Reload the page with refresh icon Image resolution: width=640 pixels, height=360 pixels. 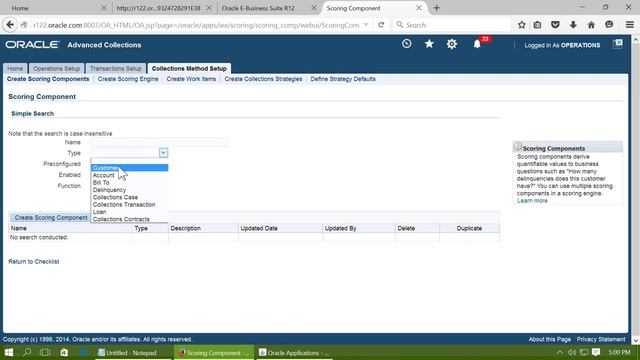(x=381, y=25)
